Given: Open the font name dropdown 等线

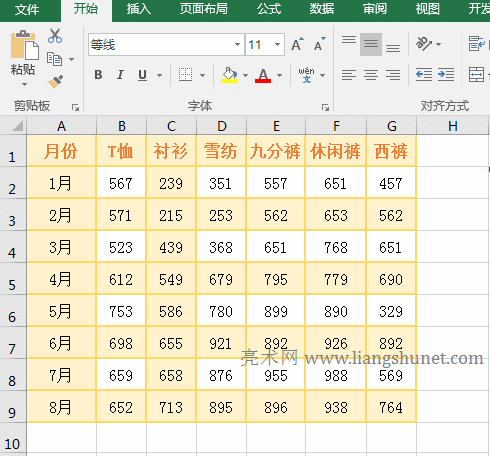Looking at the screenshot, I should pyautogui.click(x=237, y=44).
